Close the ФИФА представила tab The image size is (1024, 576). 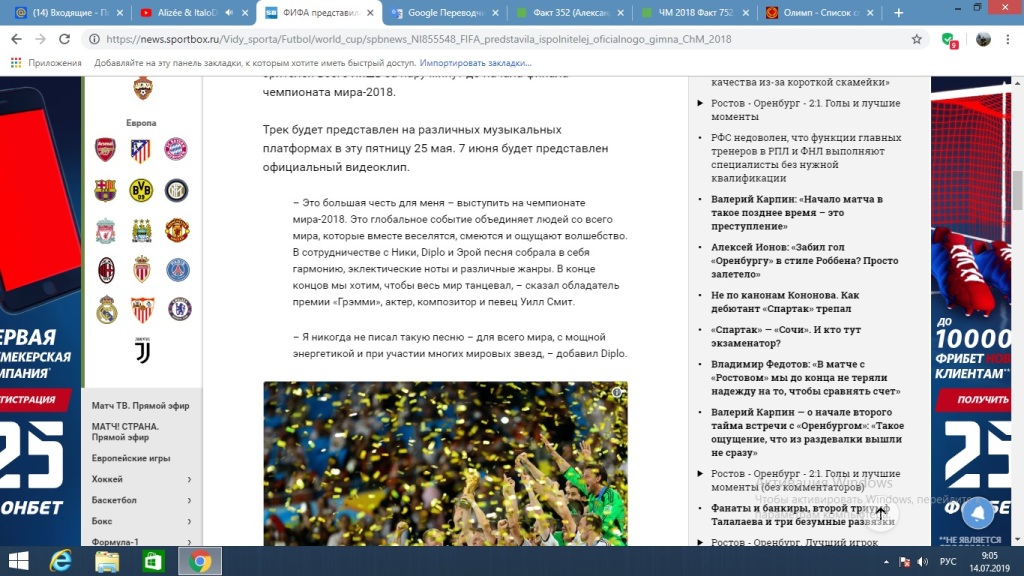click(370, 12)
